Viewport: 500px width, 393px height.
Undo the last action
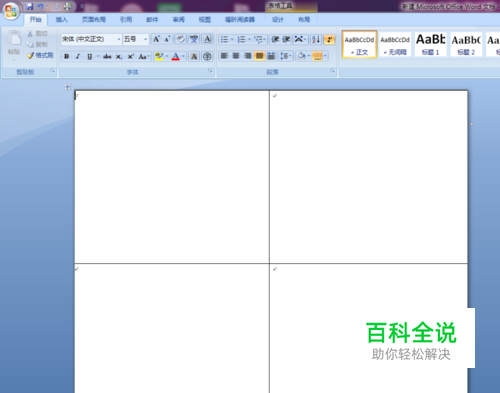coord(41,6)
